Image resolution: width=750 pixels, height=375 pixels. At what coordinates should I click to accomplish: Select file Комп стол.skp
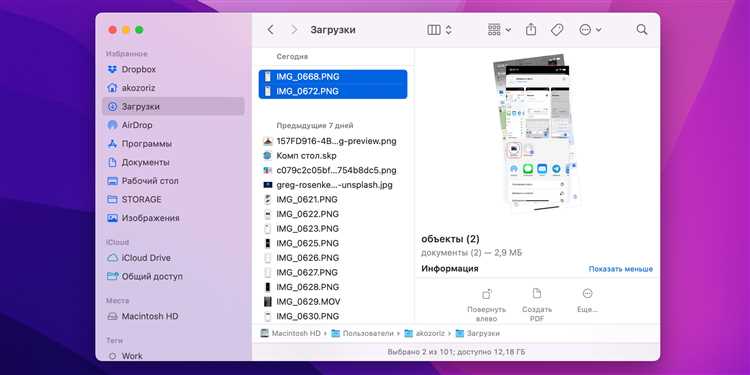(x=333, y=155)
